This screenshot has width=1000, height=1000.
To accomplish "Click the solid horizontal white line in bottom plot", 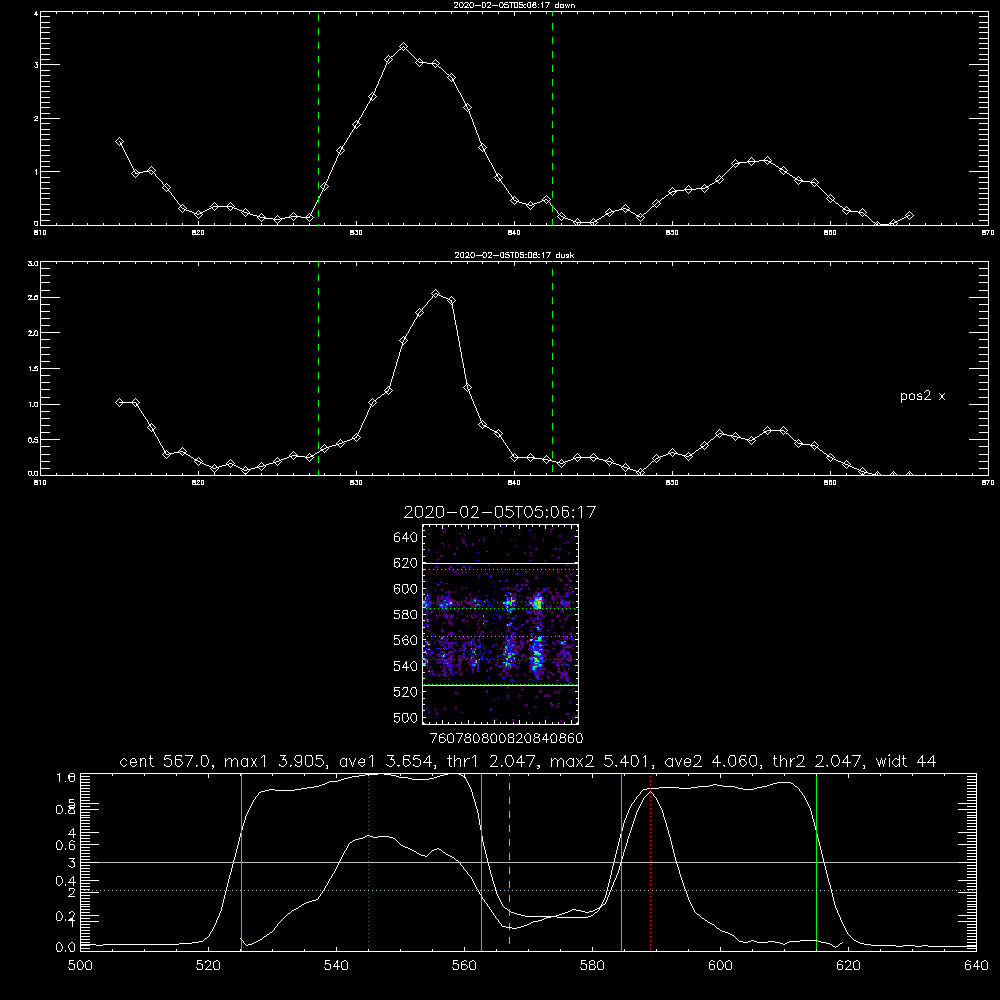I will (x=528, y=863).
